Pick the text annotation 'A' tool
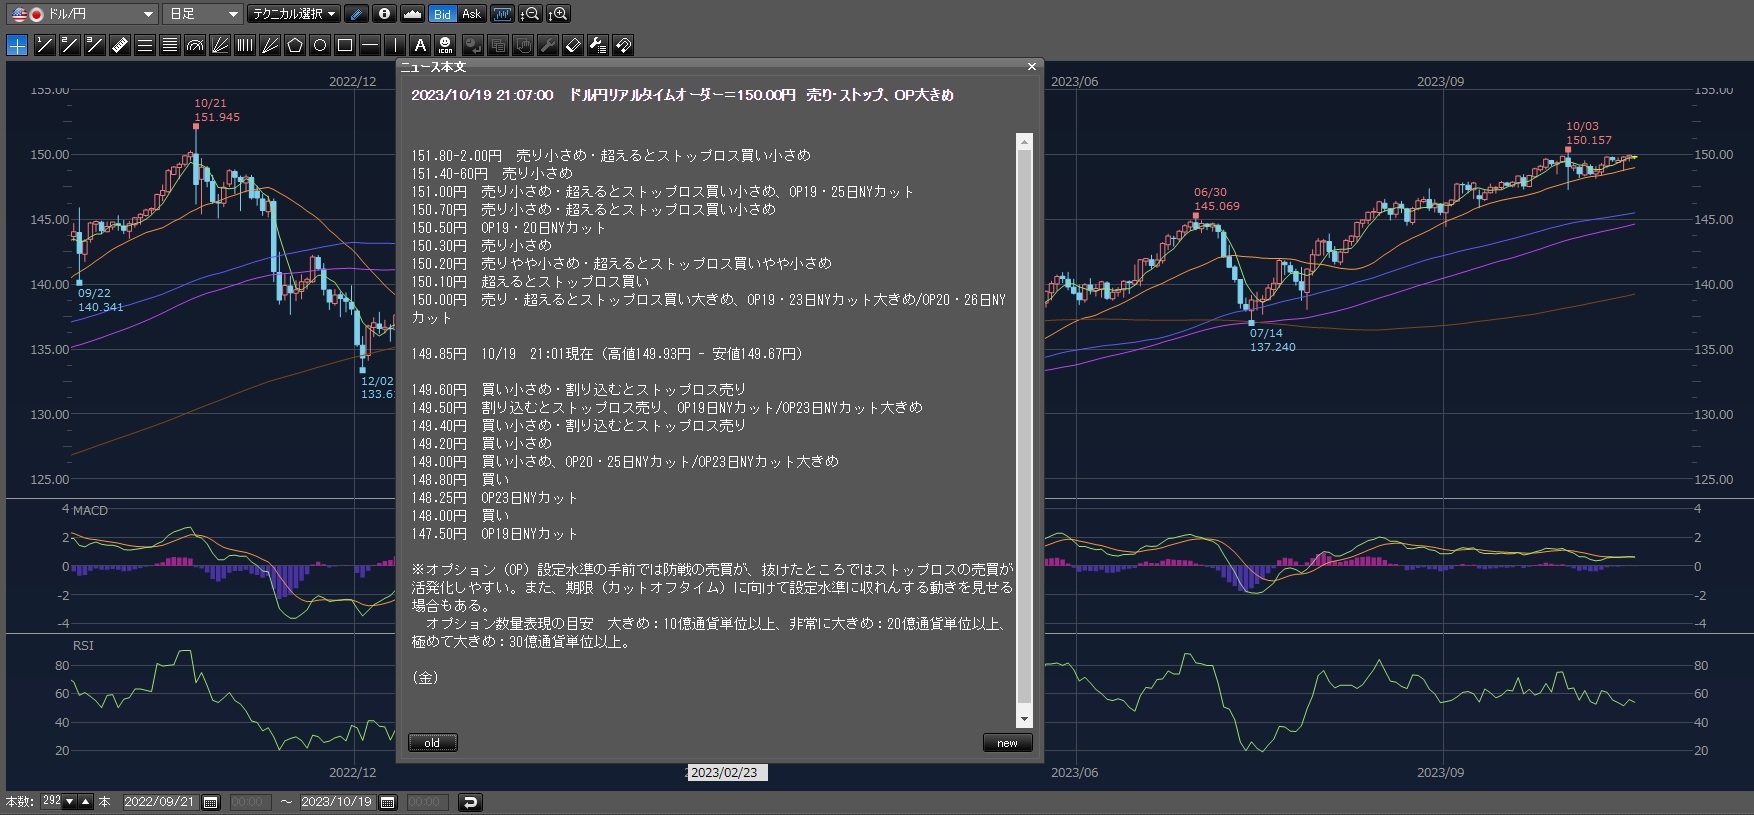Viewport: 1754px width, 815px height. pyautogui.click(x=420, y=45)
